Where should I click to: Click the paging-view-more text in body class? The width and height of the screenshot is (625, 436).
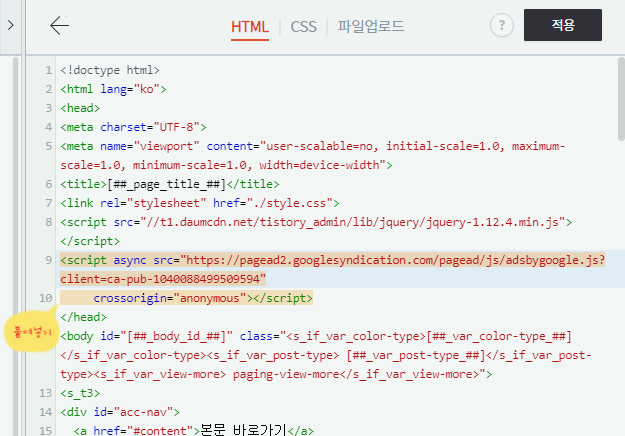coord(286,374)
